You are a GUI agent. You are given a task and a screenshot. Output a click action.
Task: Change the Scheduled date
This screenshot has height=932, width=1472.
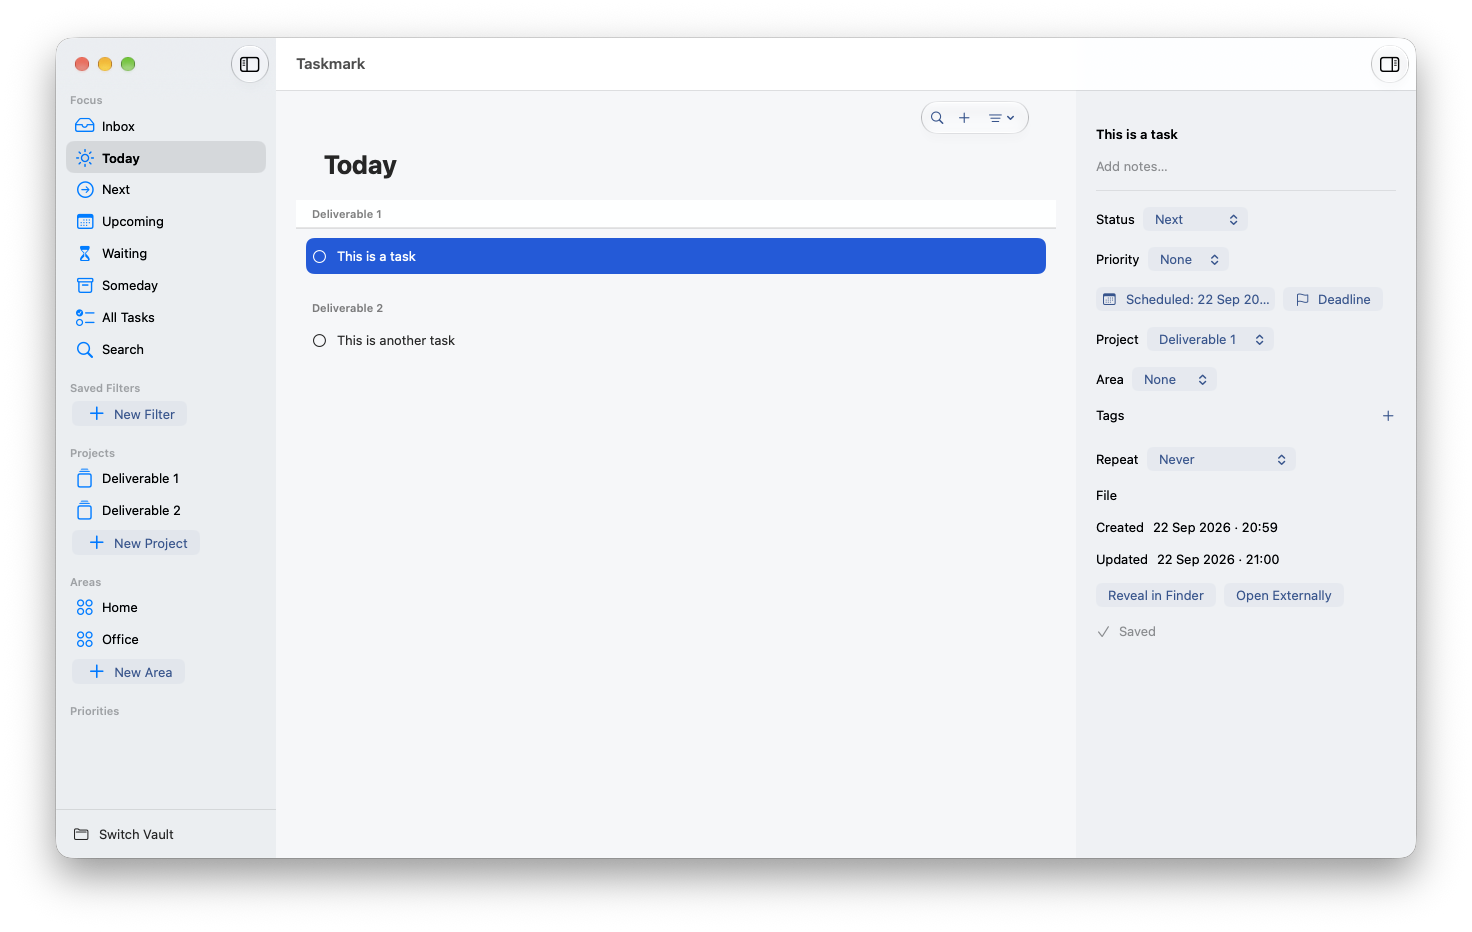1186,300
